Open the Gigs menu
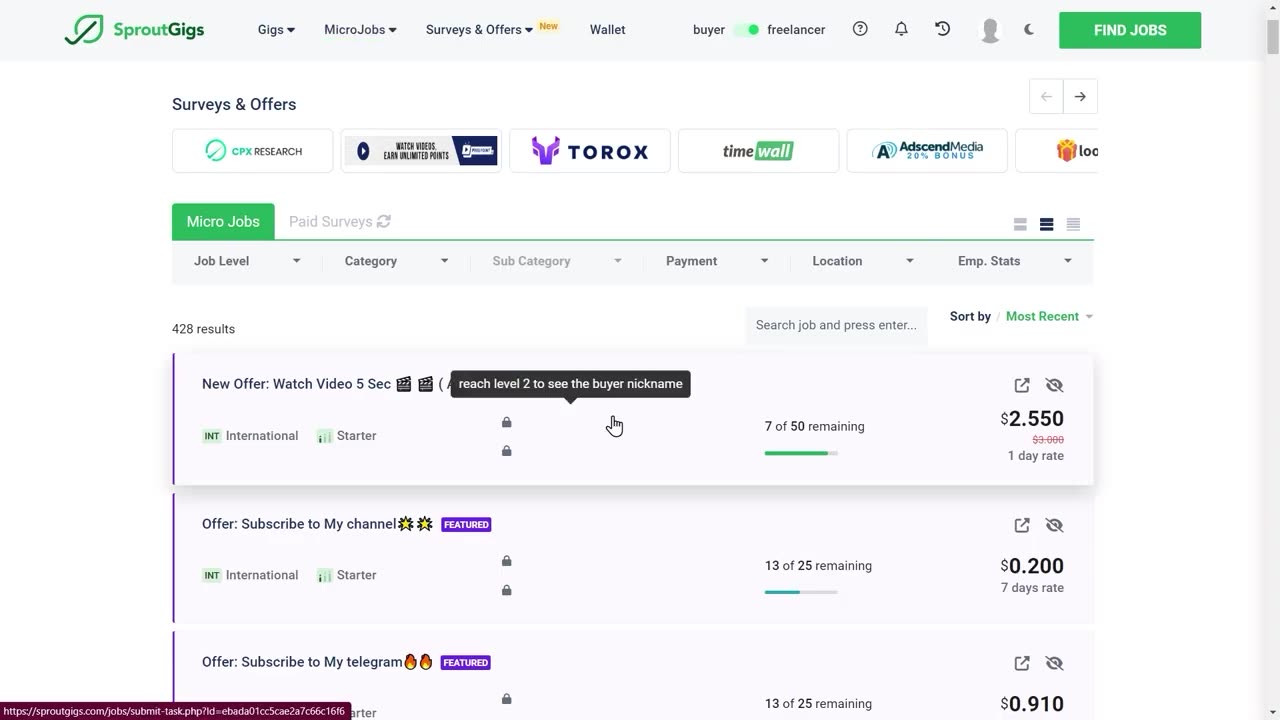The height and width of the screenshot is (720, 1280). pos(276,30)
